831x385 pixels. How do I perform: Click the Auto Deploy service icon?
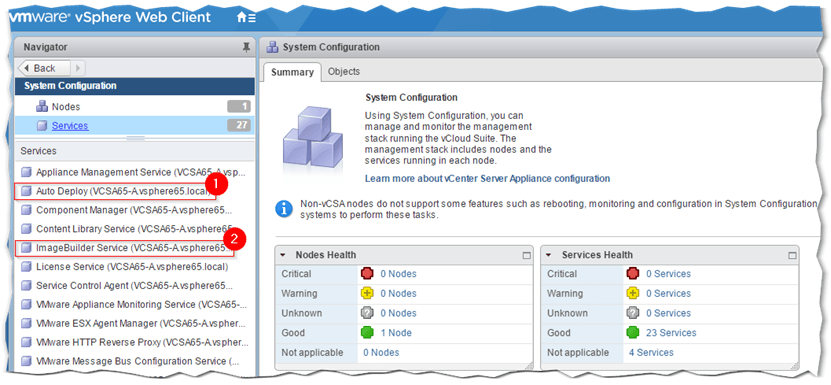26,191
